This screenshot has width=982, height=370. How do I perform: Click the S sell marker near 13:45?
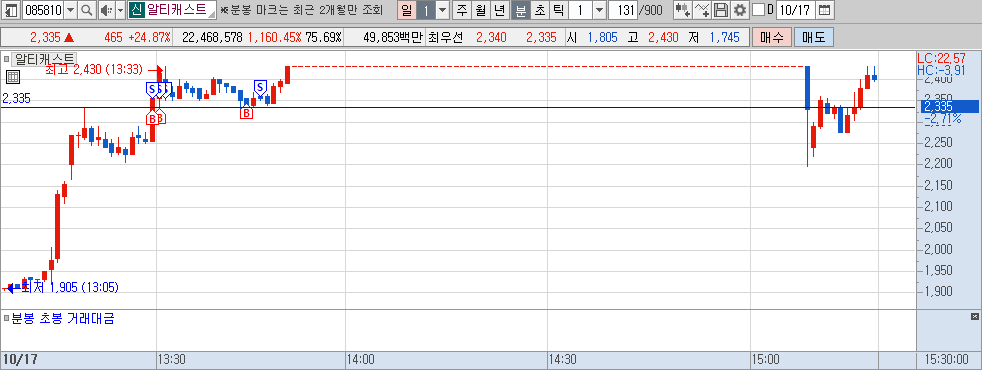pos(260,87)
